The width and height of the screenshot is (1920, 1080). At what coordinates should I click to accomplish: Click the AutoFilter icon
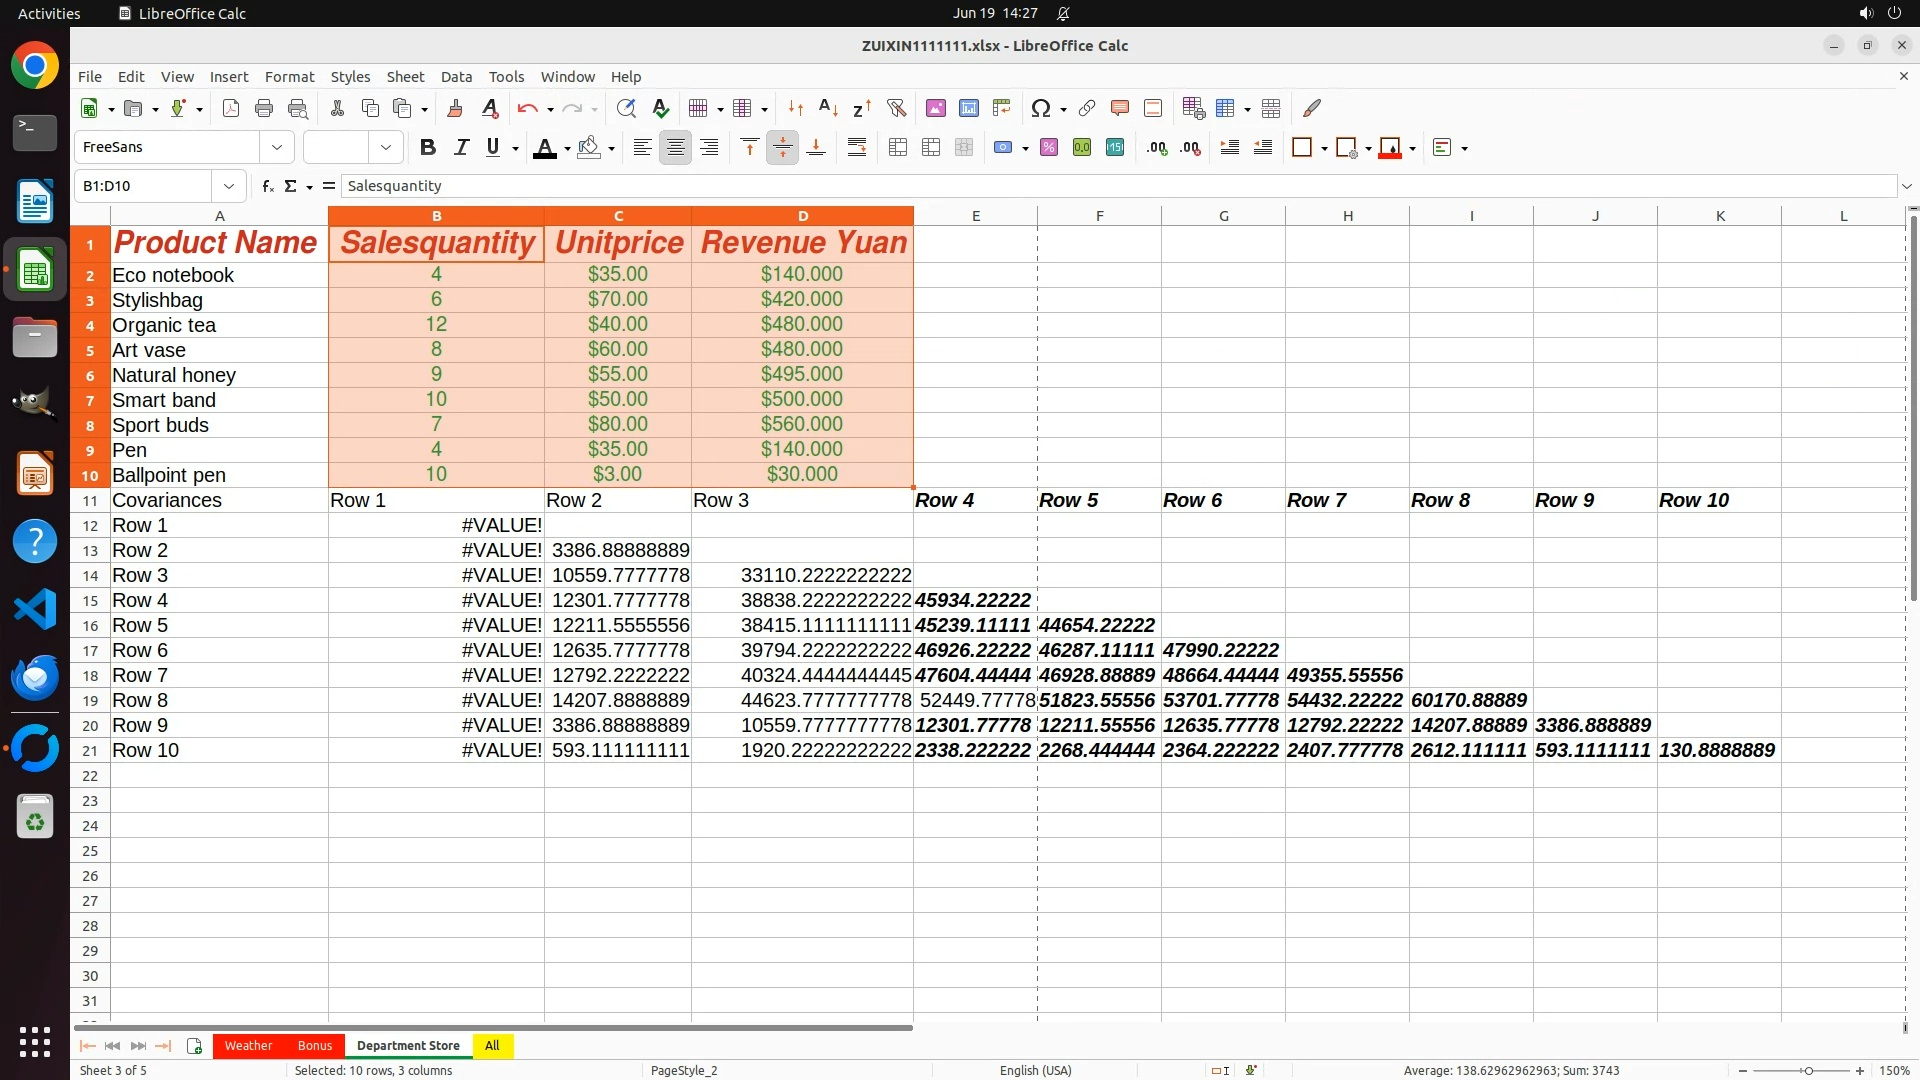[x=896, y=108]
